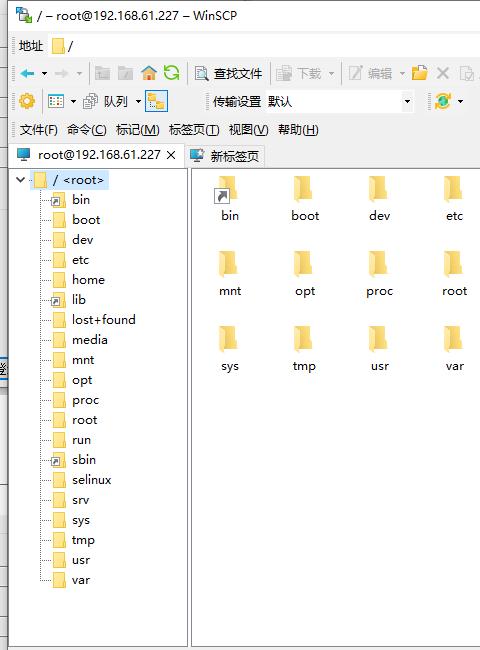Click the address path field
Image resolution: width=480 pixels, height=650 pixels.
265,46
